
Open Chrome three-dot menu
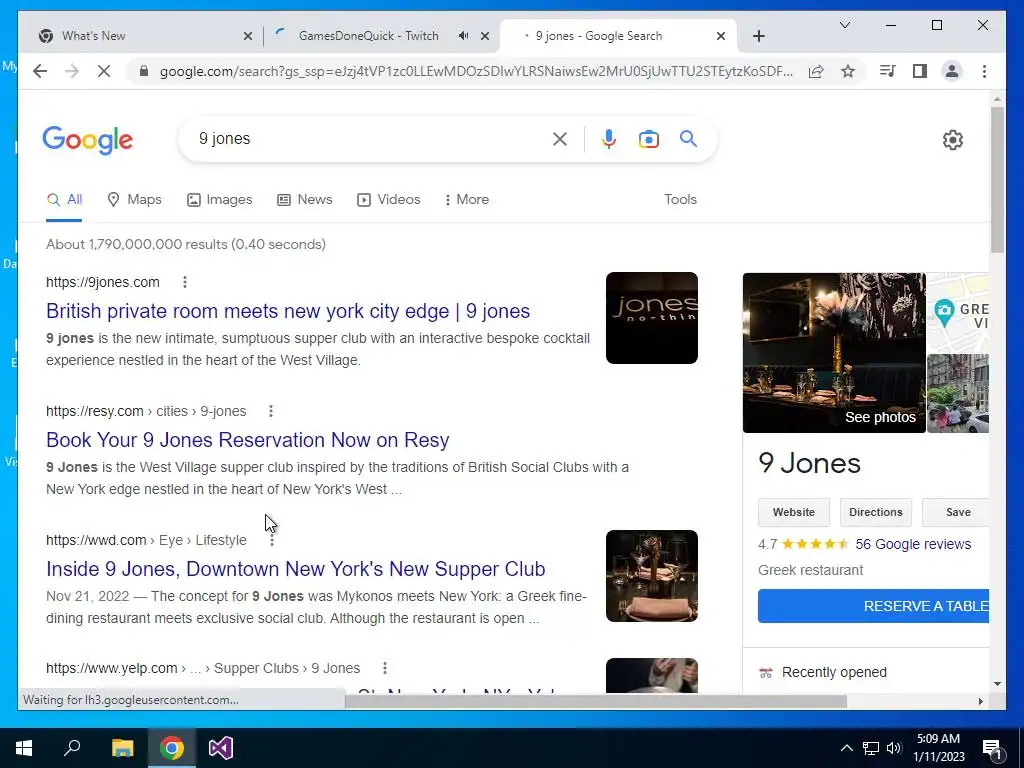pyautogui.click(x=984, y=71)
